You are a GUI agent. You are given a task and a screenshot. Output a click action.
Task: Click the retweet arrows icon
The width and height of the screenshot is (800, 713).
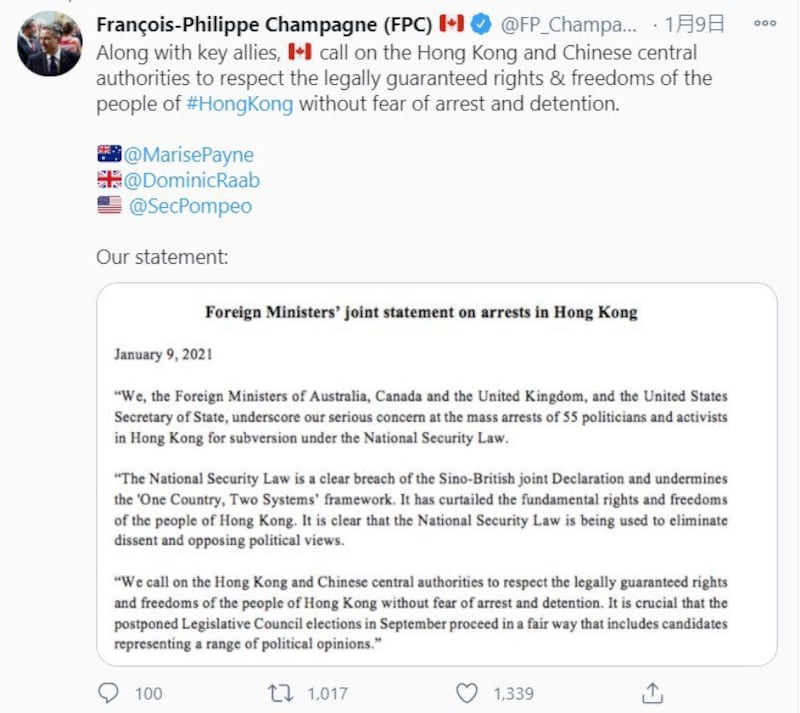click(281, 692)
